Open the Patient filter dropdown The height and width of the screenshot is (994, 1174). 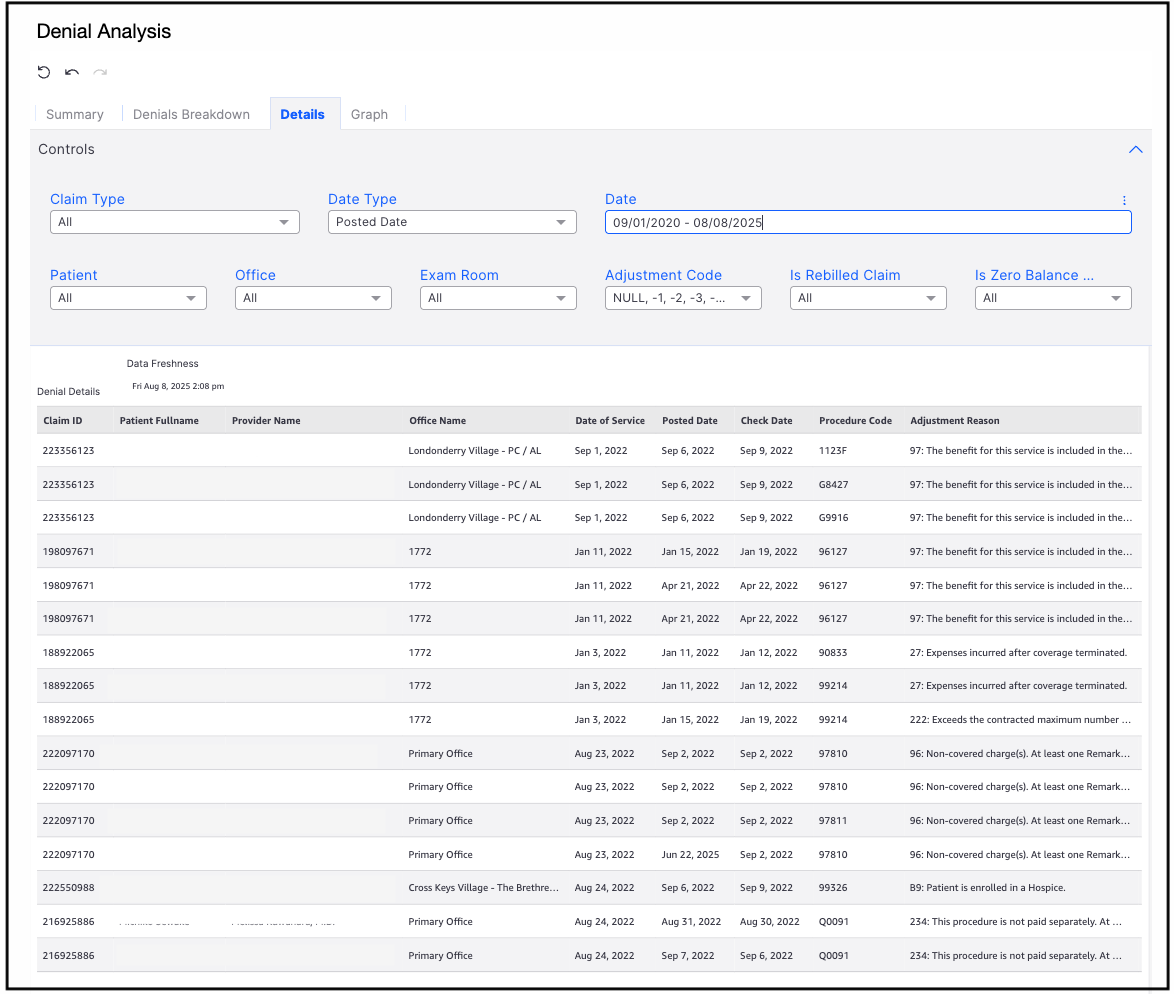click(128, 298)
